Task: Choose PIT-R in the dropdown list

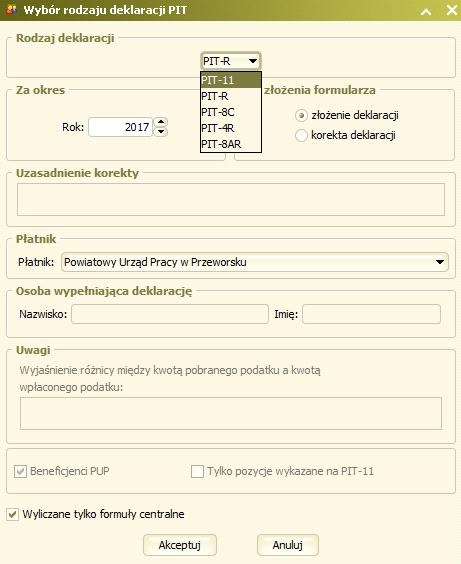Action: (x=231, y=96)
